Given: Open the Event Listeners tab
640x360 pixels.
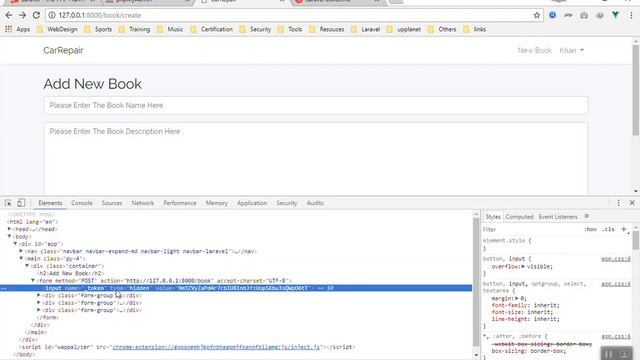Looking at the screenshot, I should 558,217.
